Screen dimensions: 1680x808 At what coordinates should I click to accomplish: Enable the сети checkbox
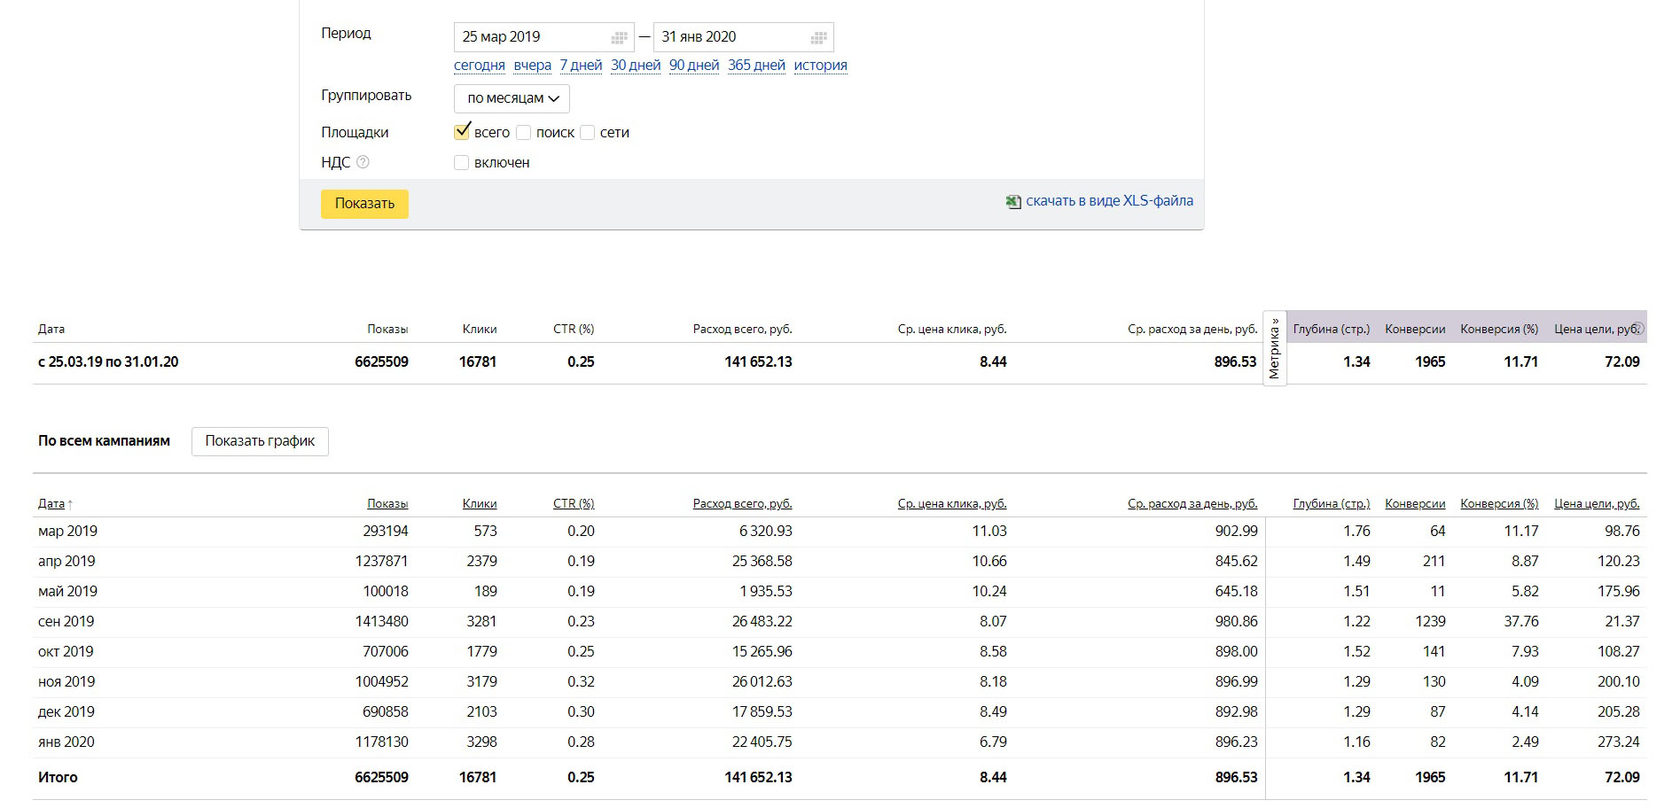(588, 132)
